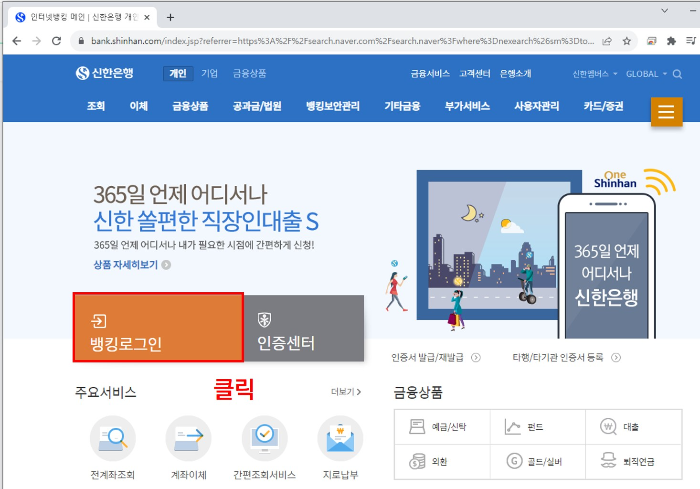Expand the 신한멤버스 dropdown
This screenshot has width=700, height=489.
click(x=595, y=74)
